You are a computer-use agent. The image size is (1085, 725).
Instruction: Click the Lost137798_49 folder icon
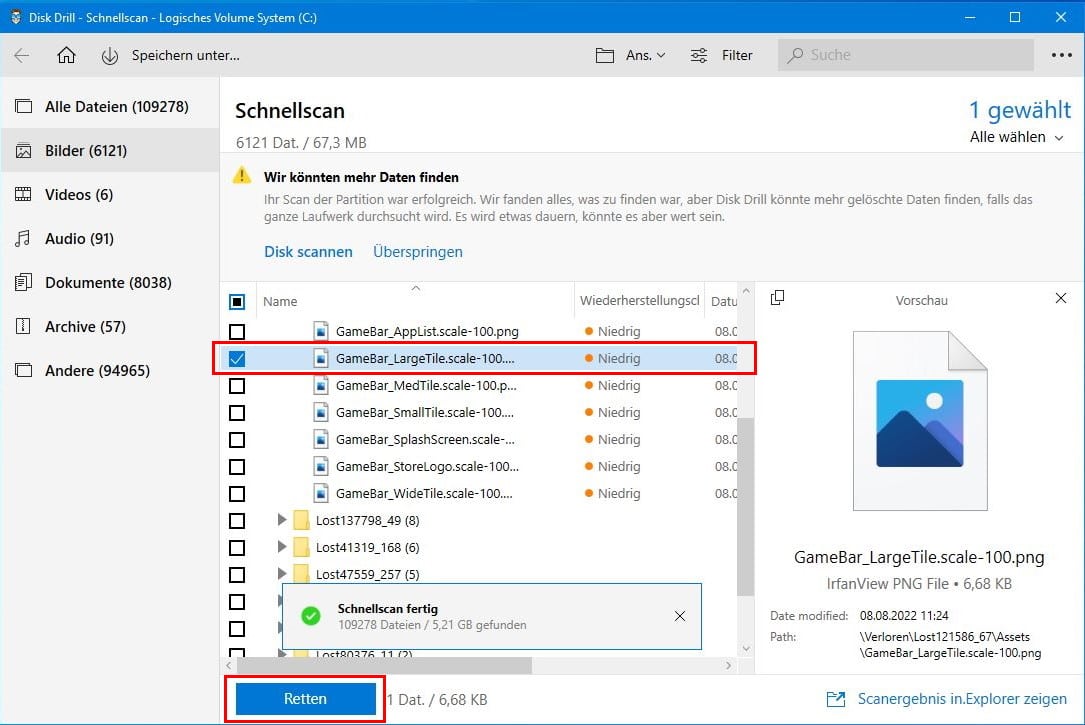tap(301, 520)
